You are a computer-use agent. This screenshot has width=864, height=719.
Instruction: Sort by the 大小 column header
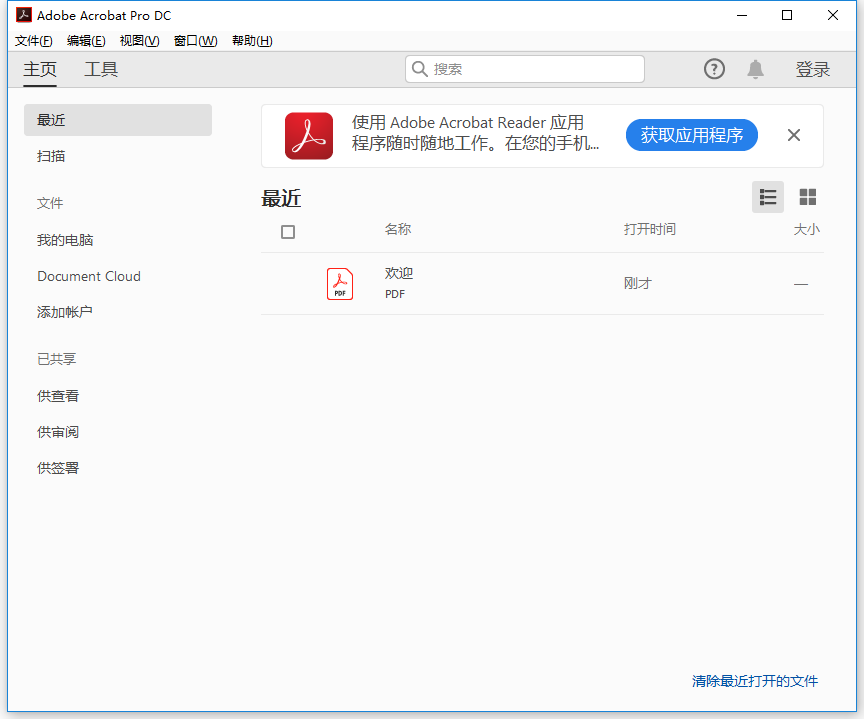[807, 229]
